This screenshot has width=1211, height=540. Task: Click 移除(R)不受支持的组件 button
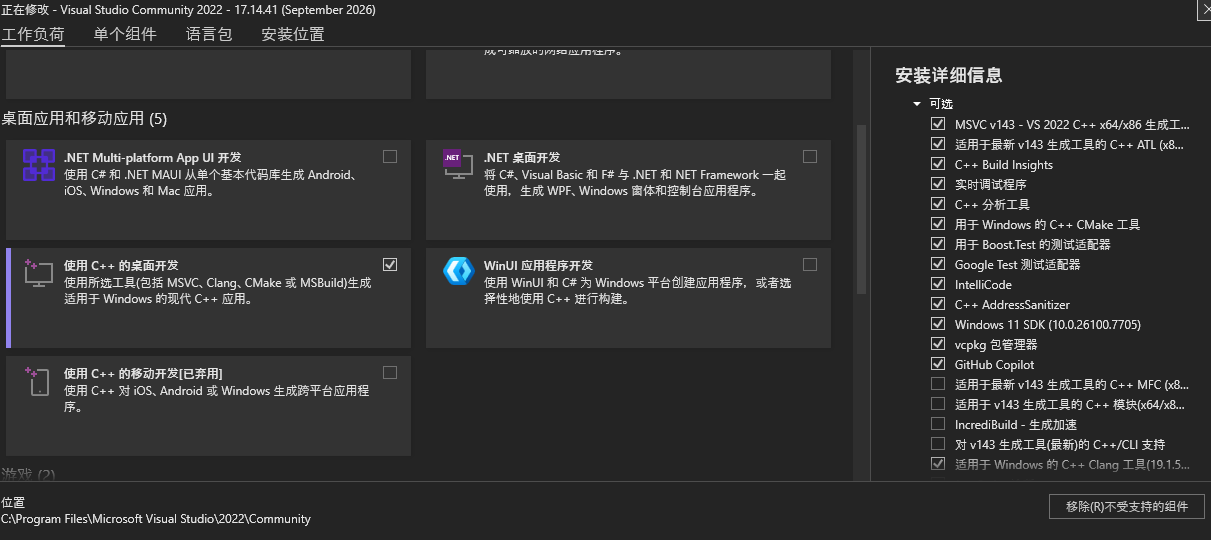pyautogui.click(x=1127, y=506)
